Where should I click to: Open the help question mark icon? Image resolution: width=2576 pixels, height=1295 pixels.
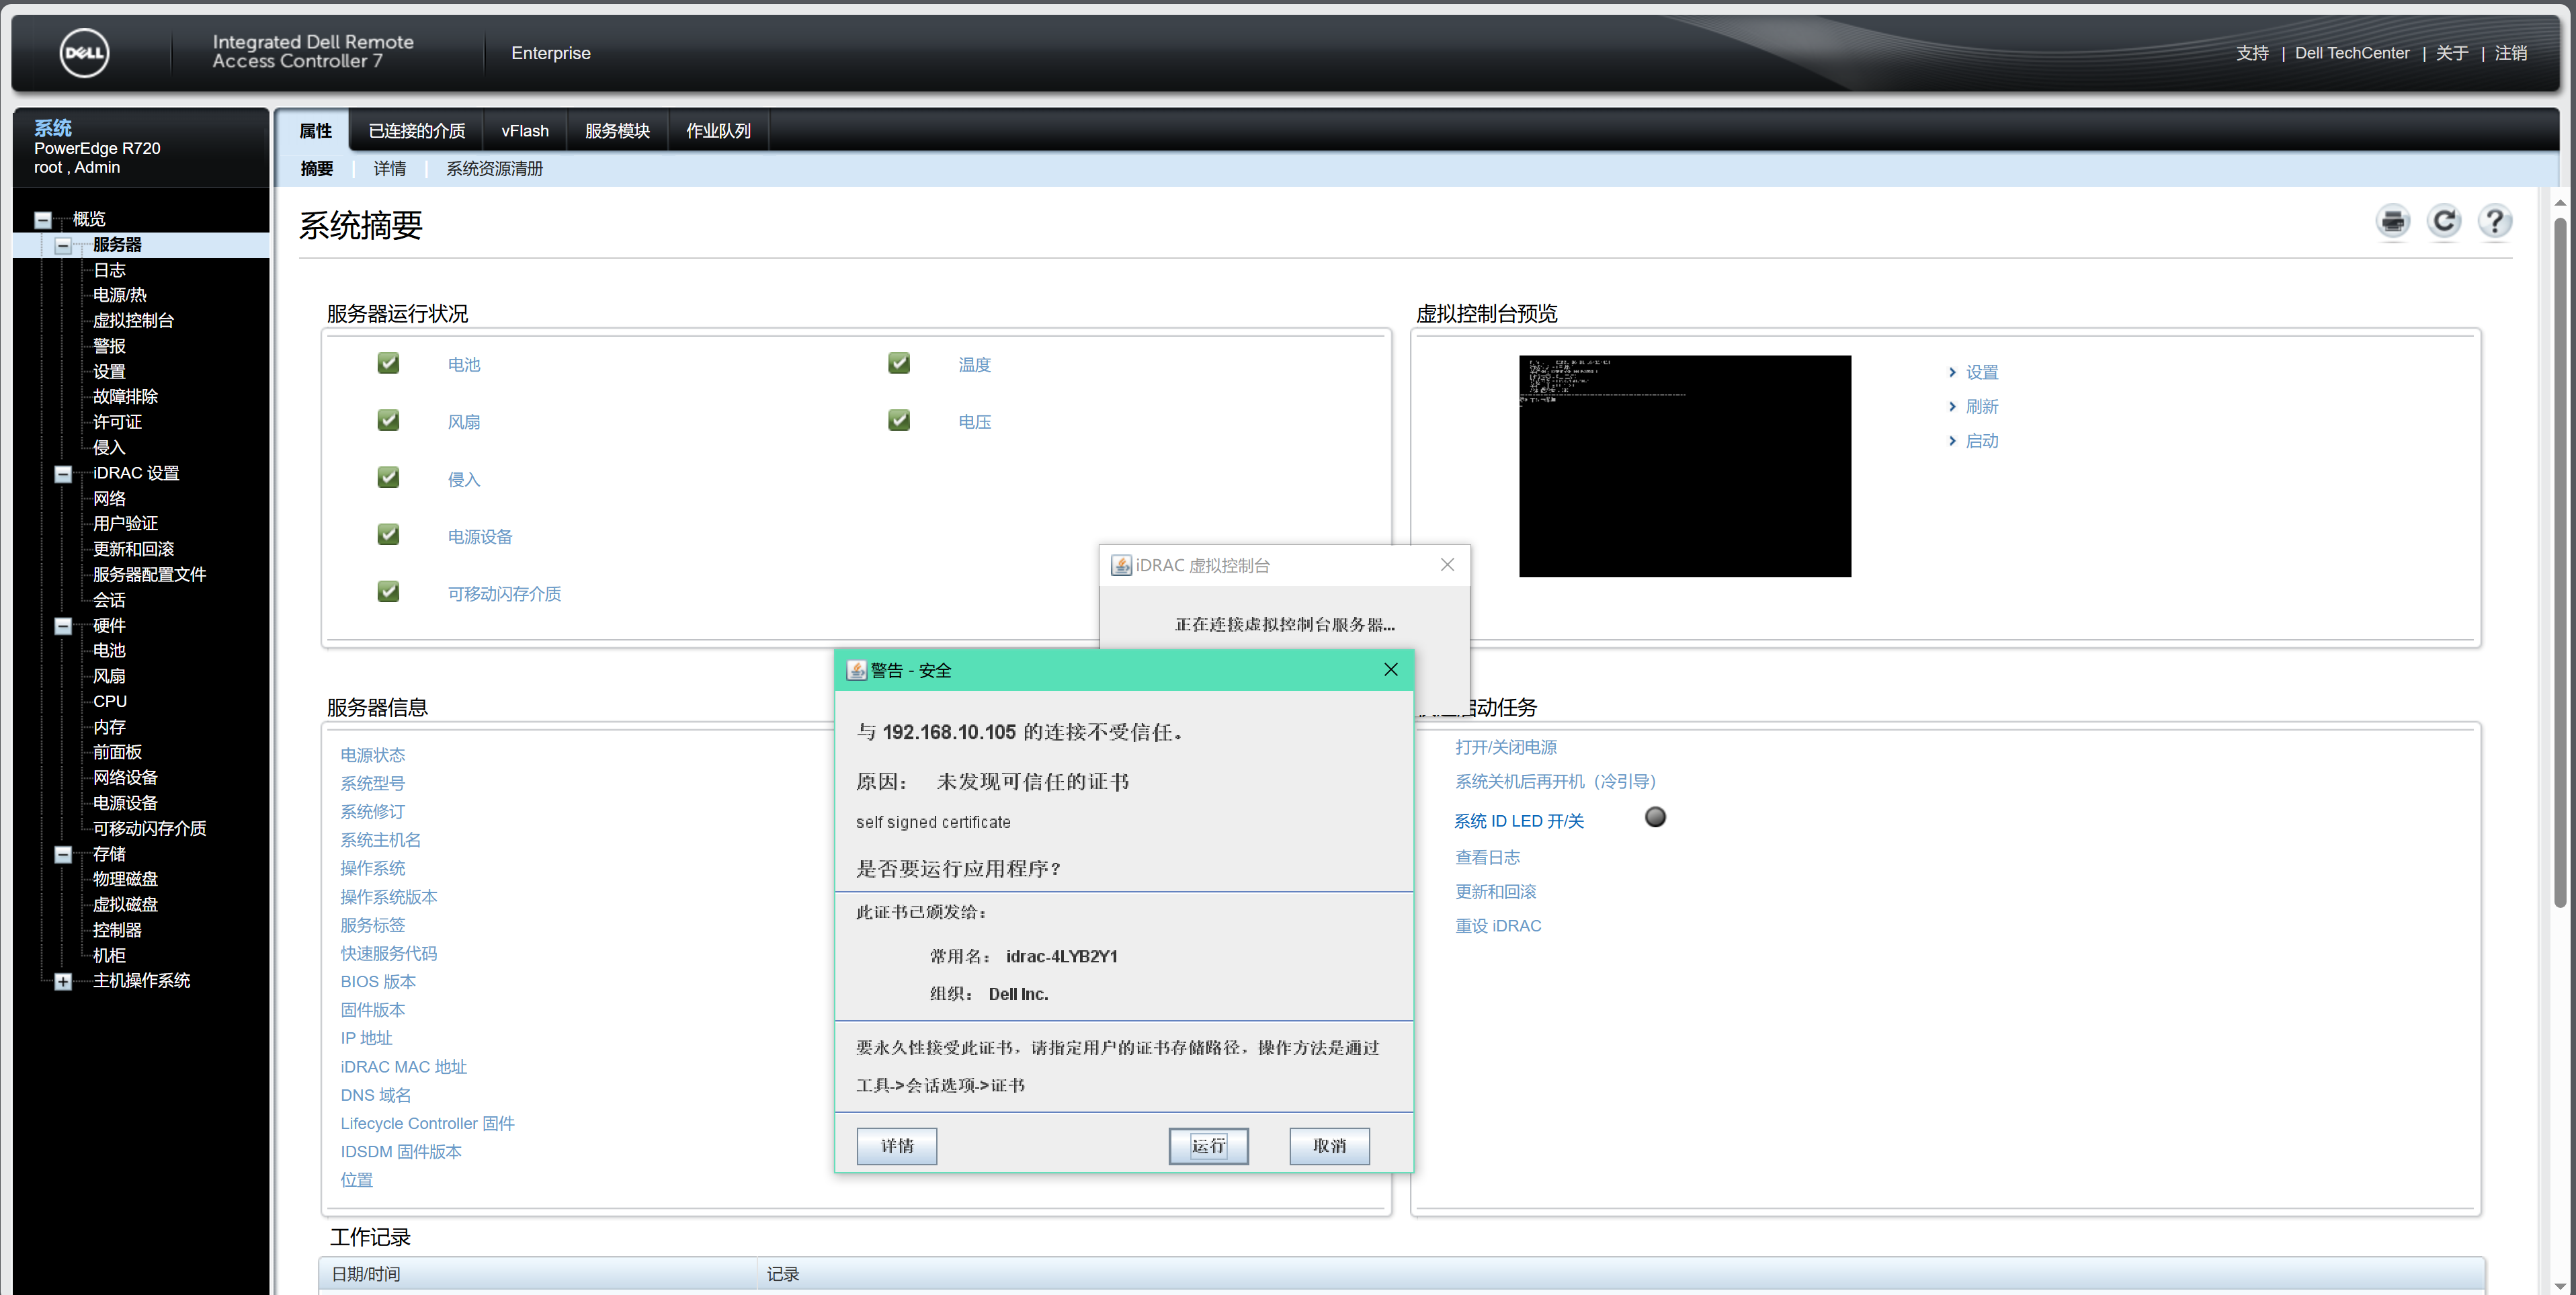[2495, 221]
